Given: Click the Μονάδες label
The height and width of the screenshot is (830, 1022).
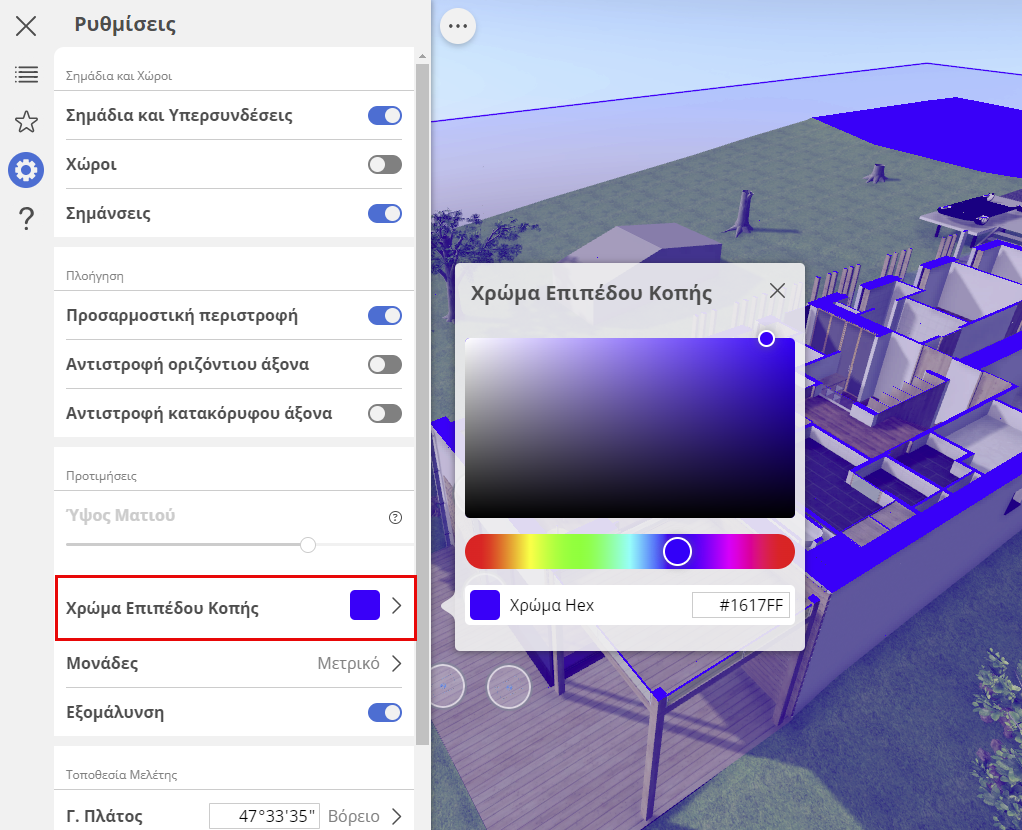Looking at the screenshot, I should pos(102,664).
